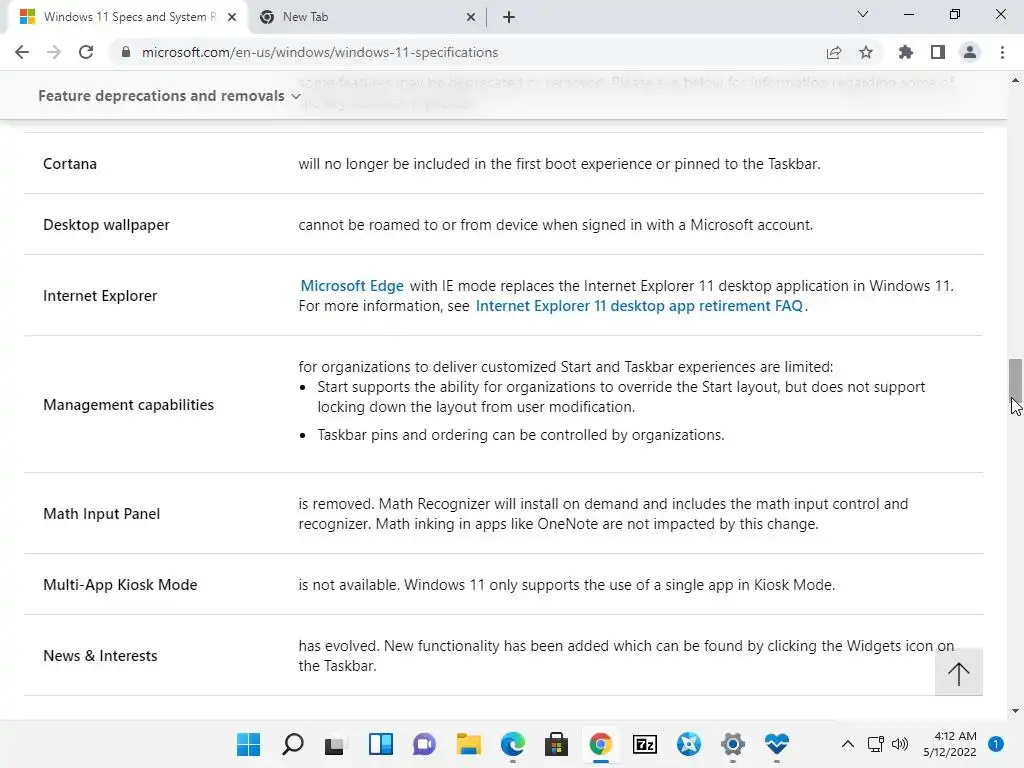Open a new browser tab
This screenshot has height=768, width=1024.
[x=509, y=17]
